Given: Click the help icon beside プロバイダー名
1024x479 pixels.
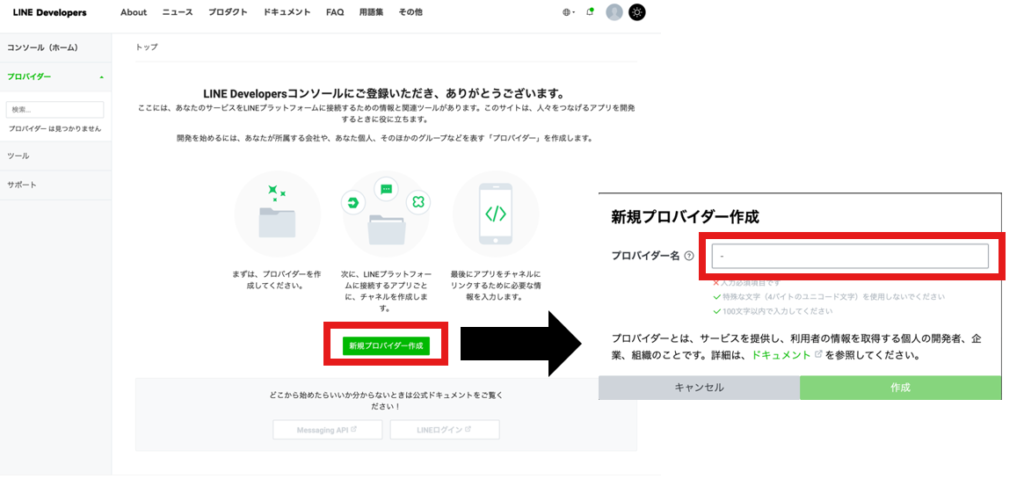Looking at the screenshot, I should (689, 256).
